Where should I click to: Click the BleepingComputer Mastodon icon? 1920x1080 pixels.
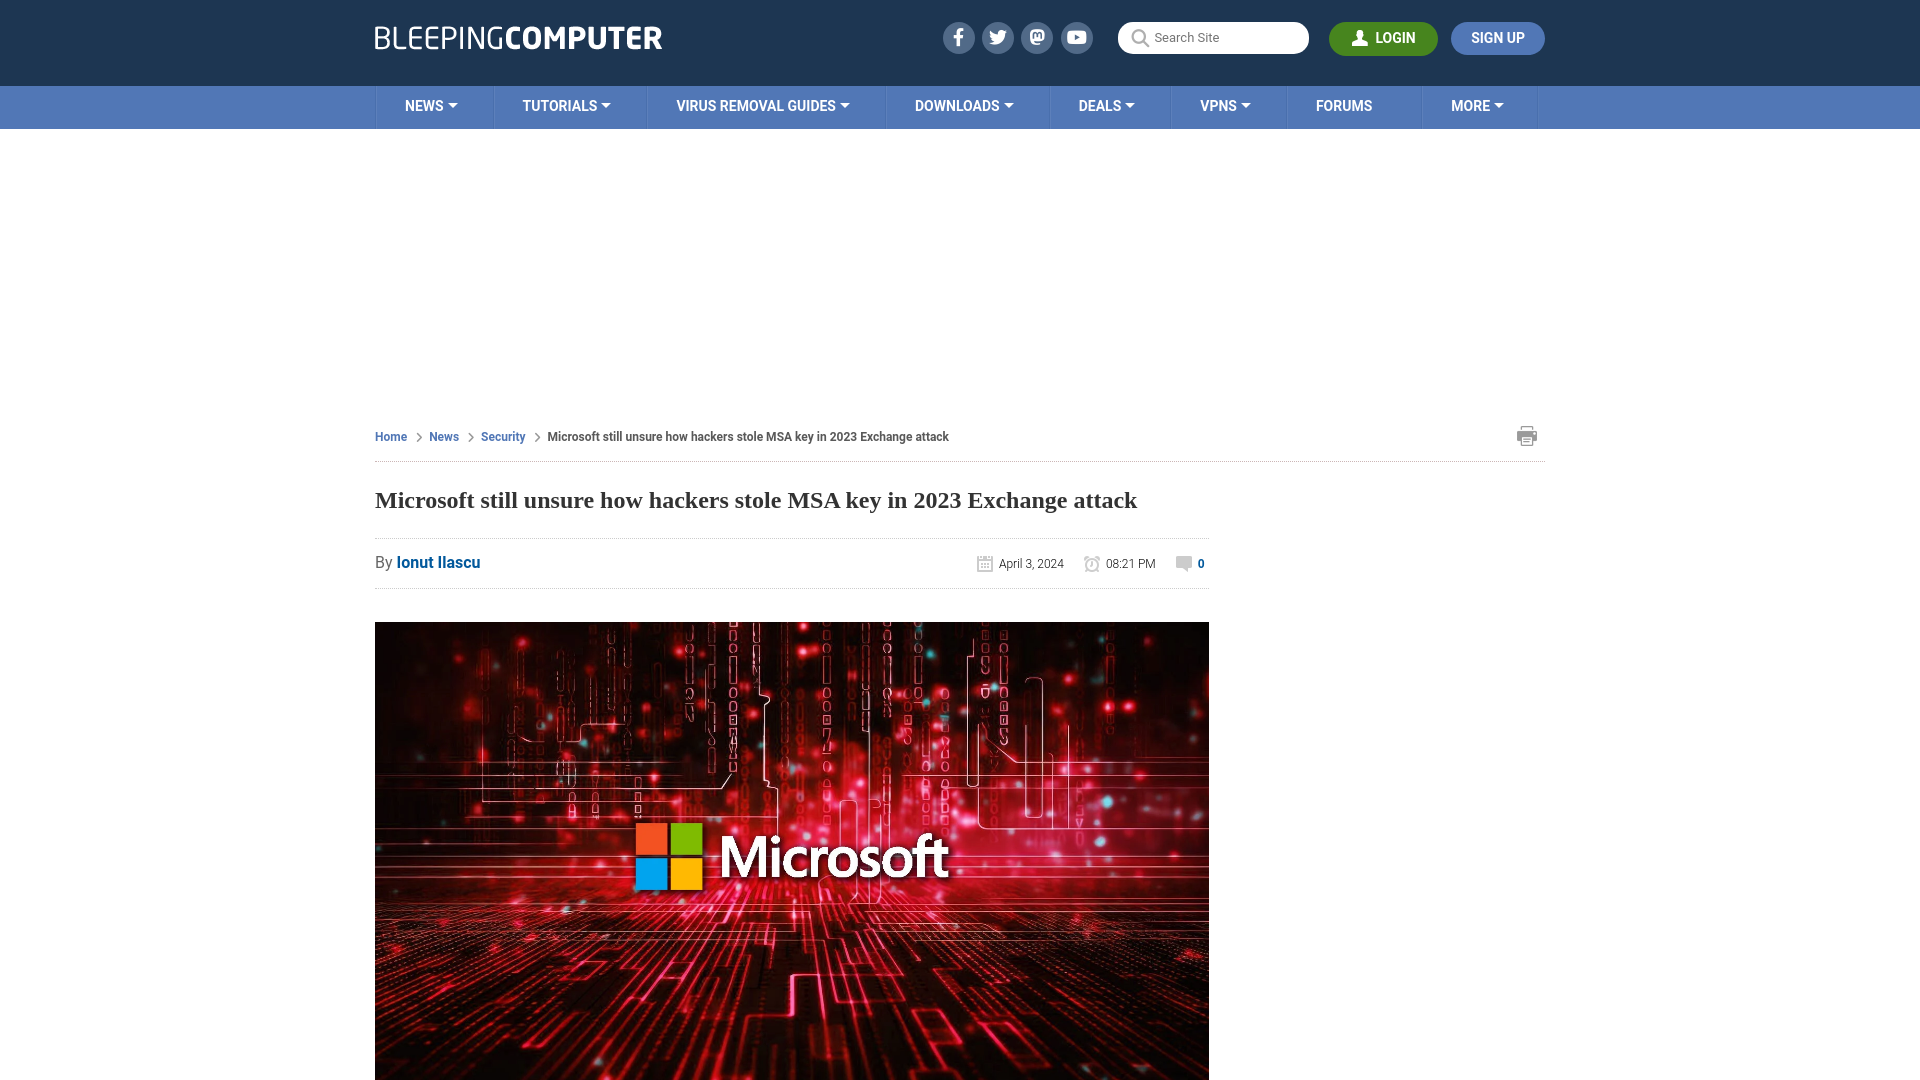coord(1038,37)
